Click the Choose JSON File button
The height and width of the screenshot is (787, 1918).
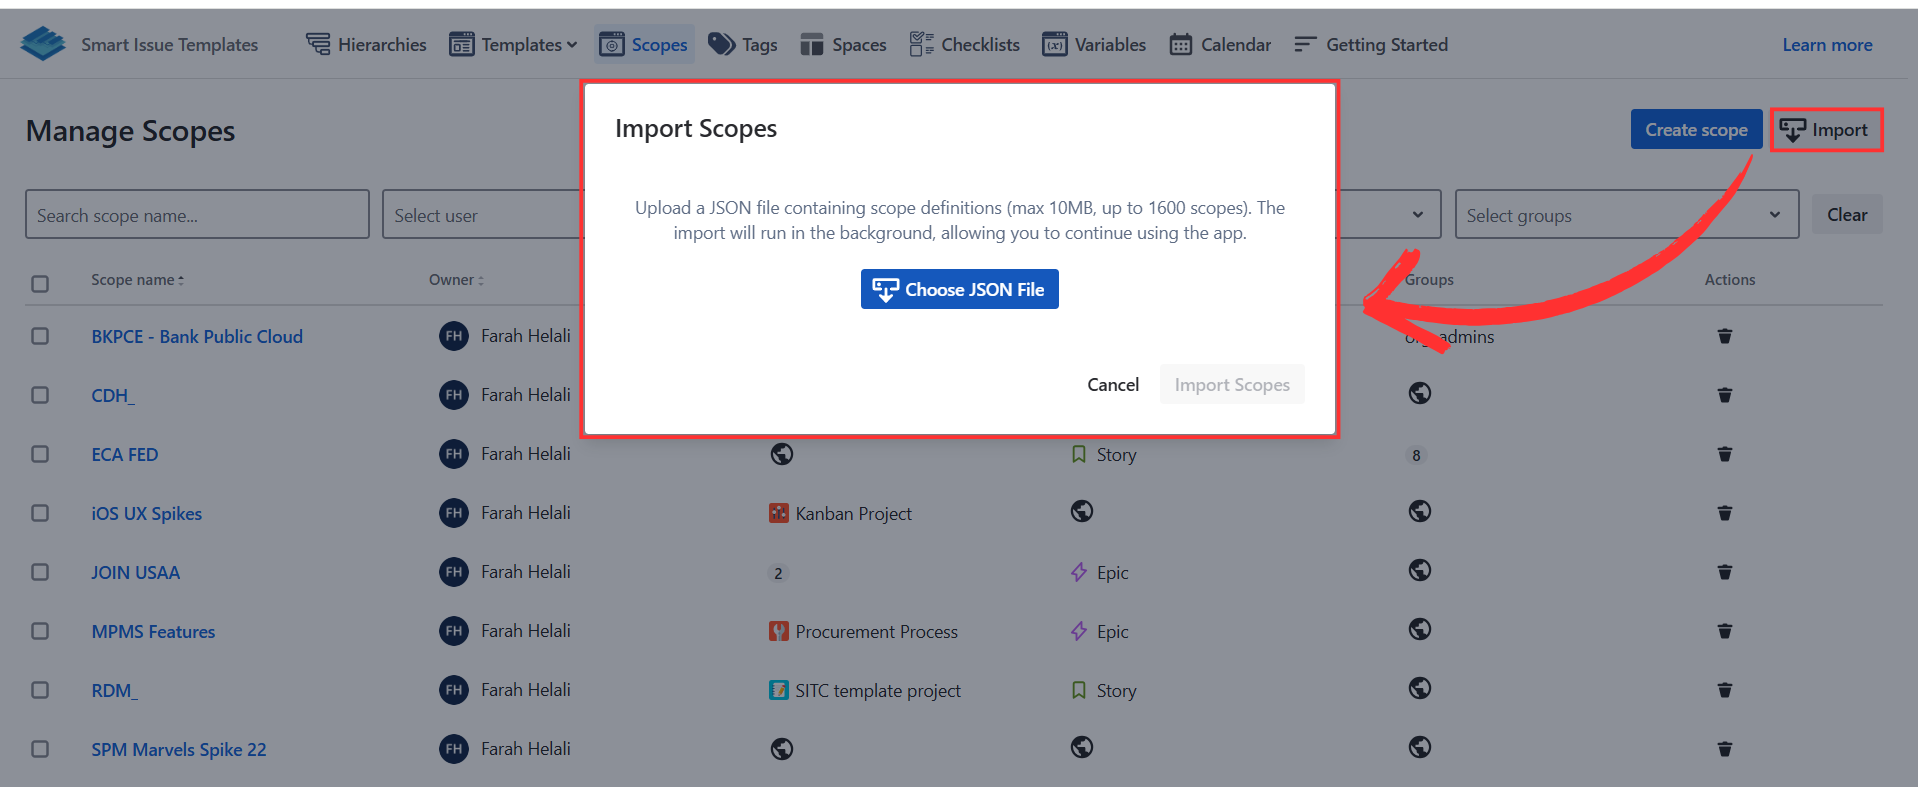tap(959, 289)
